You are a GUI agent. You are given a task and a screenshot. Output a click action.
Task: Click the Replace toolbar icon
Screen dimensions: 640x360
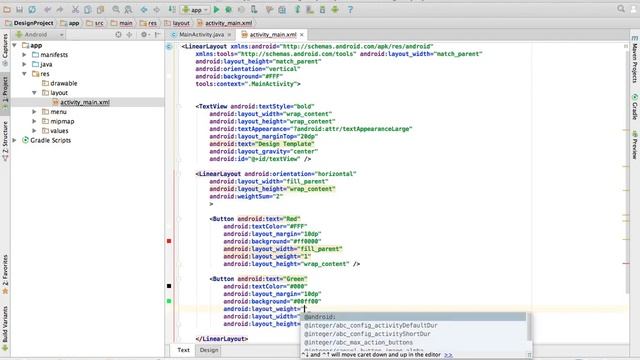tap(128, 9)
